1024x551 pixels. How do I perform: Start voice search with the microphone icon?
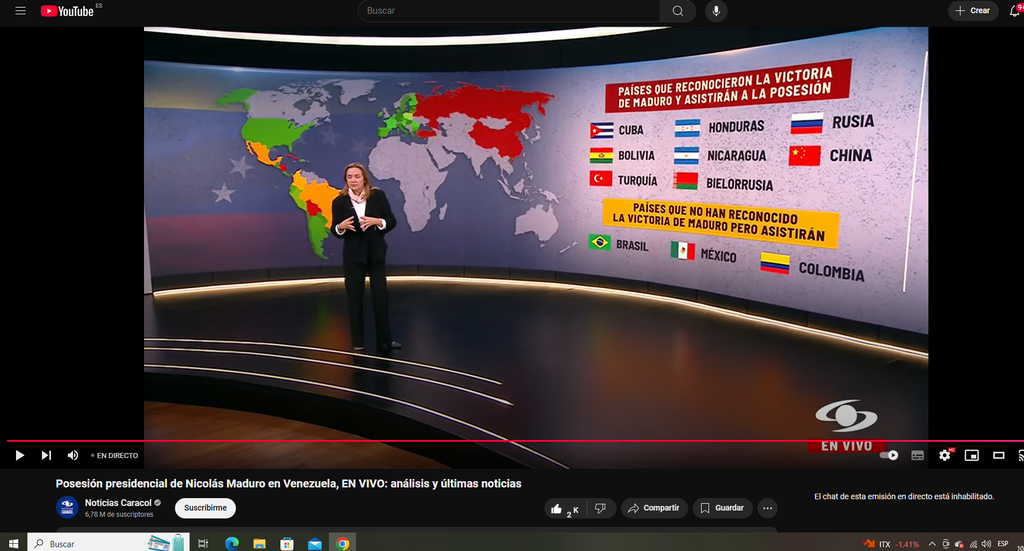pyautogui.click(x=716, y=11)
